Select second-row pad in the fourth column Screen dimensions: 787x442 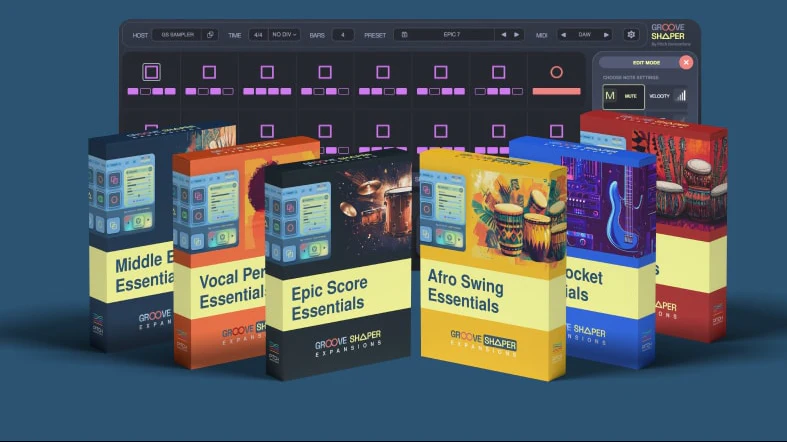[x=325, y=131]
